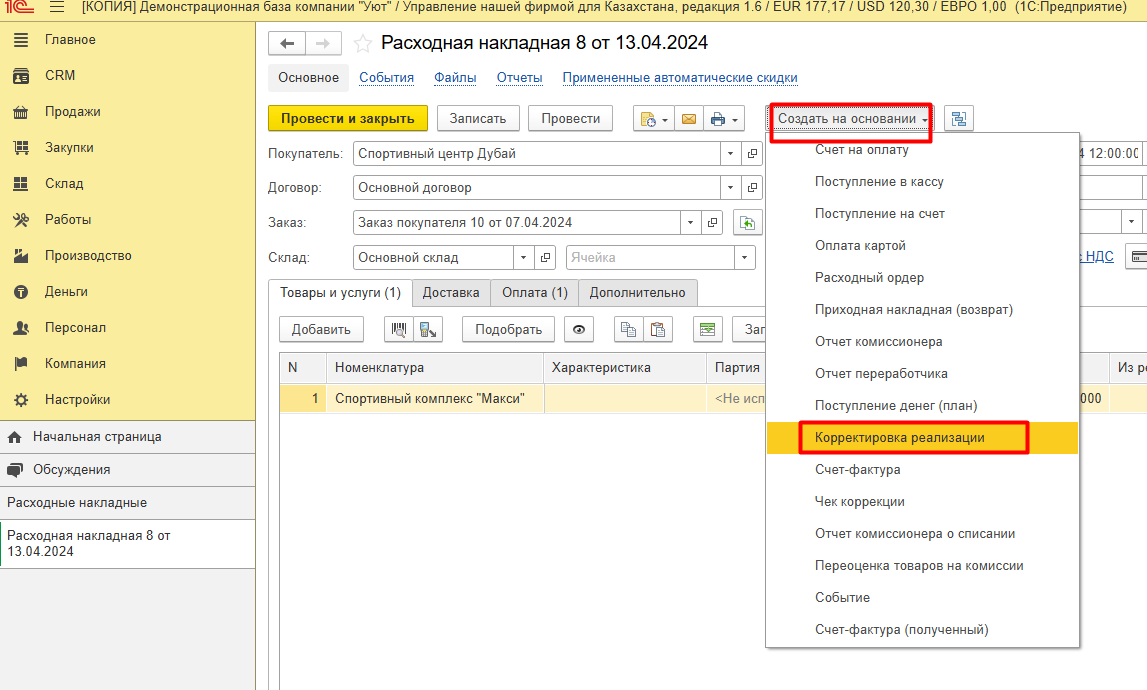Click the email envelope icon
Screen dimensions: 1147x690
click(x=688, y=119)
